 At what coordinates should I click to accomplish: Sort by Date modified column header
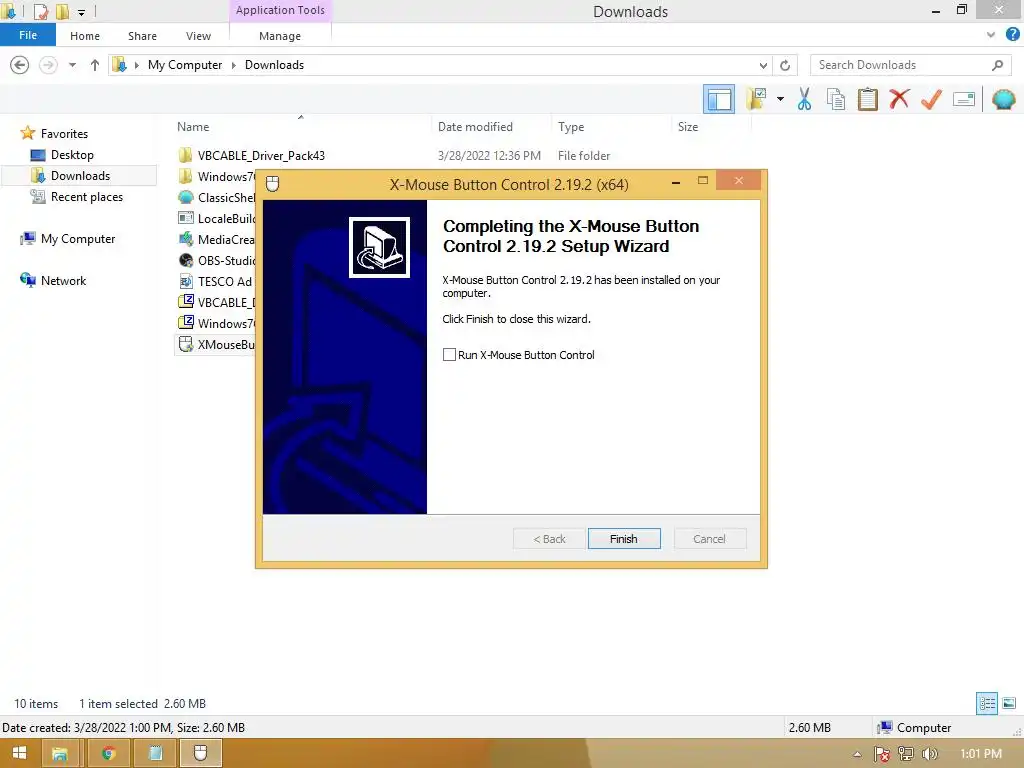click(x=475, y=127)
